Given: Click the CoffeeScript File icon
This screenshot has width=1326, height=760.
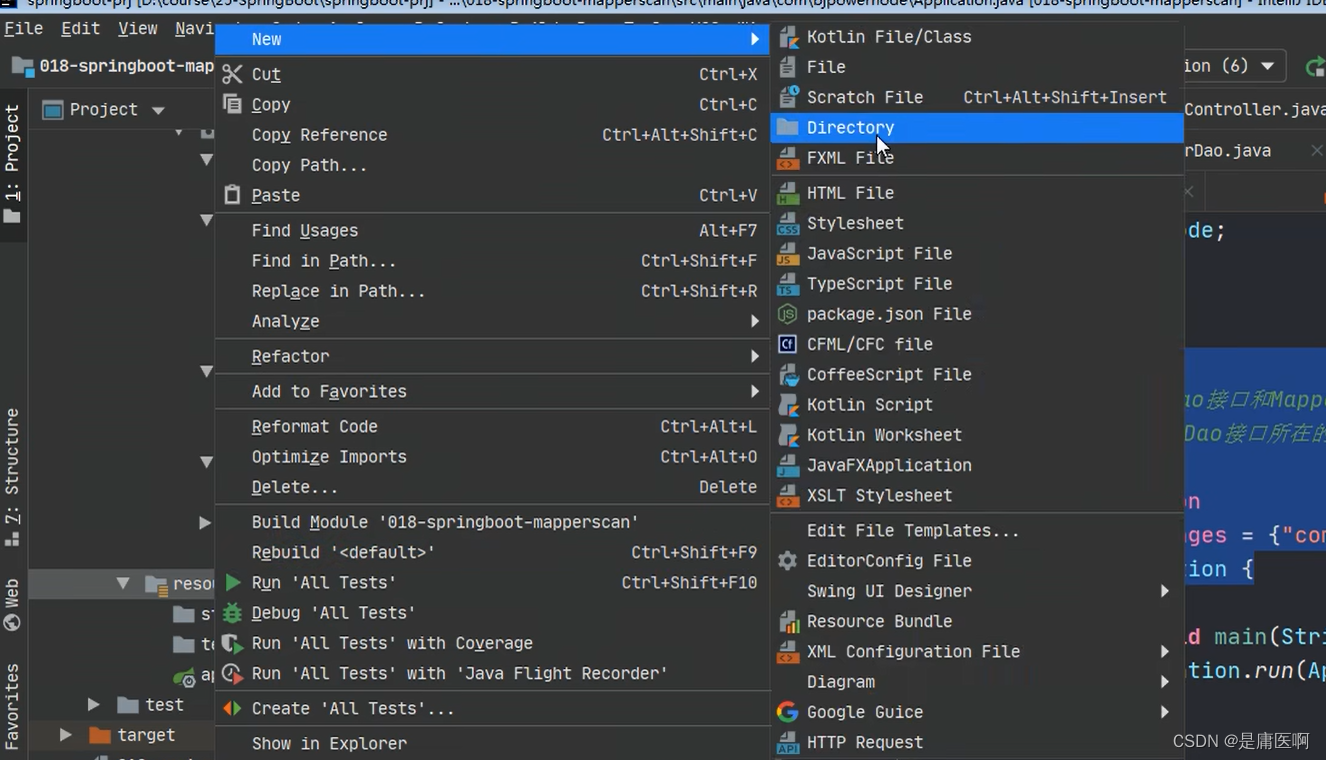Looking at the screenshot, I should (788, 374).
